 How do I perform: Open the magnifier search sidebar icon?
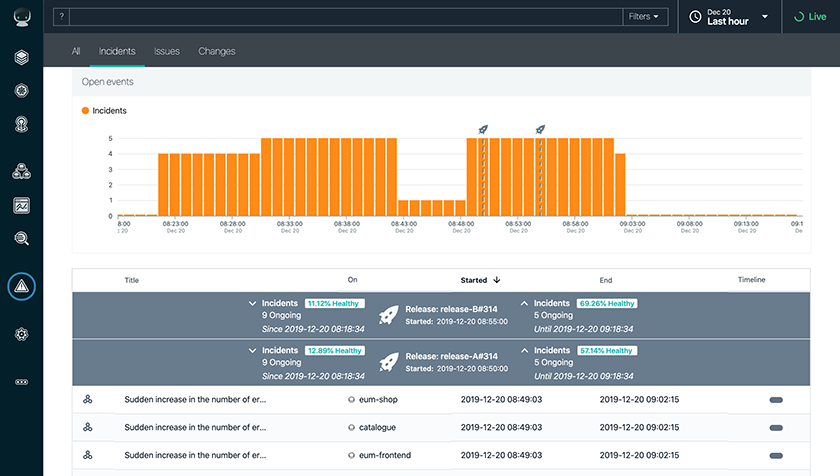21,238
